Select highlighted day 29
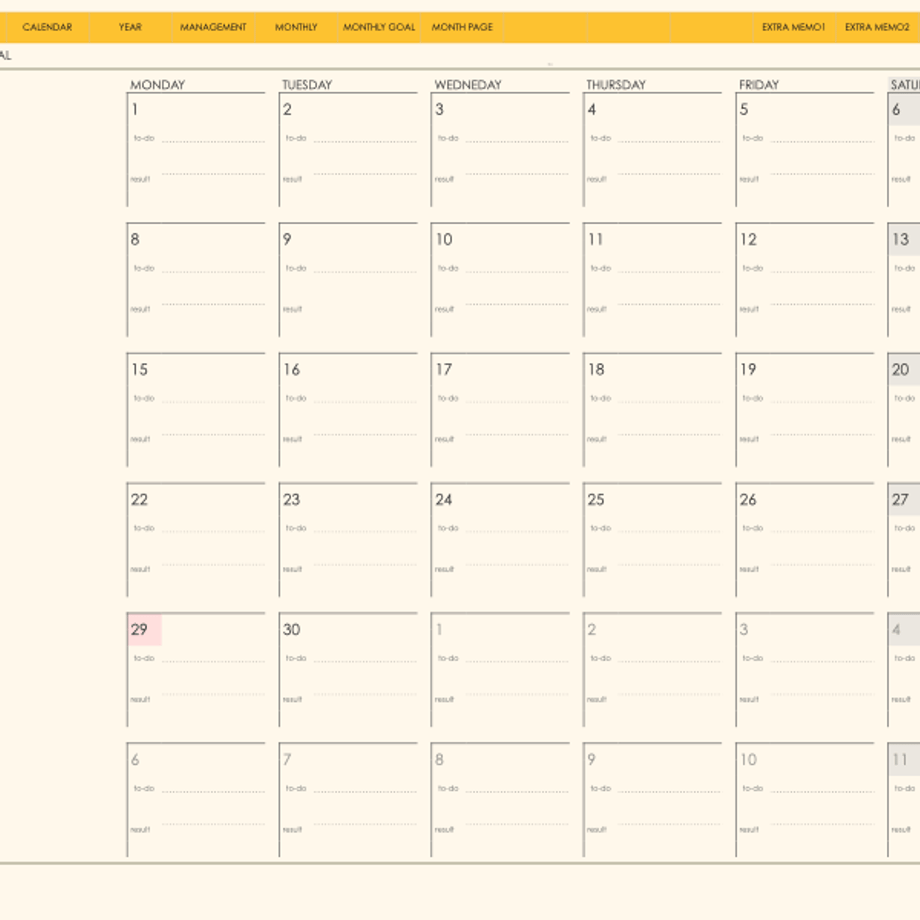Viewport: 920px width, 920px height. click(139, 630)
